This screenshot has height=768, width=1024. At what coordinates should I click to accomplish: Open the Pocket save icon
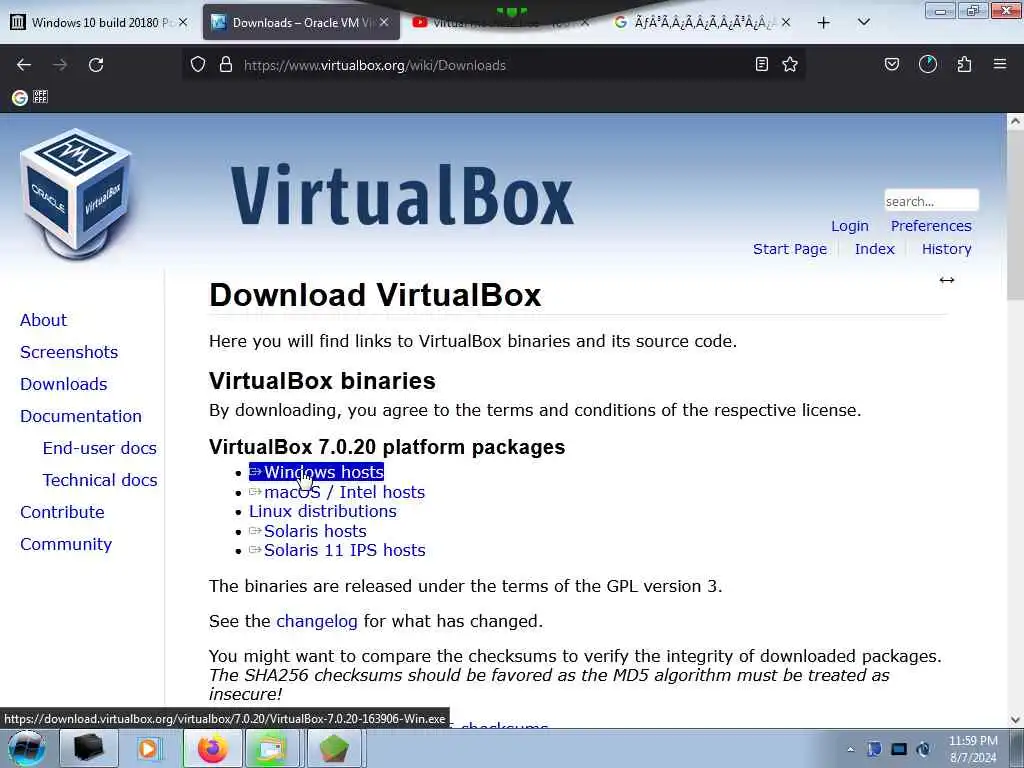pos(891,64)
